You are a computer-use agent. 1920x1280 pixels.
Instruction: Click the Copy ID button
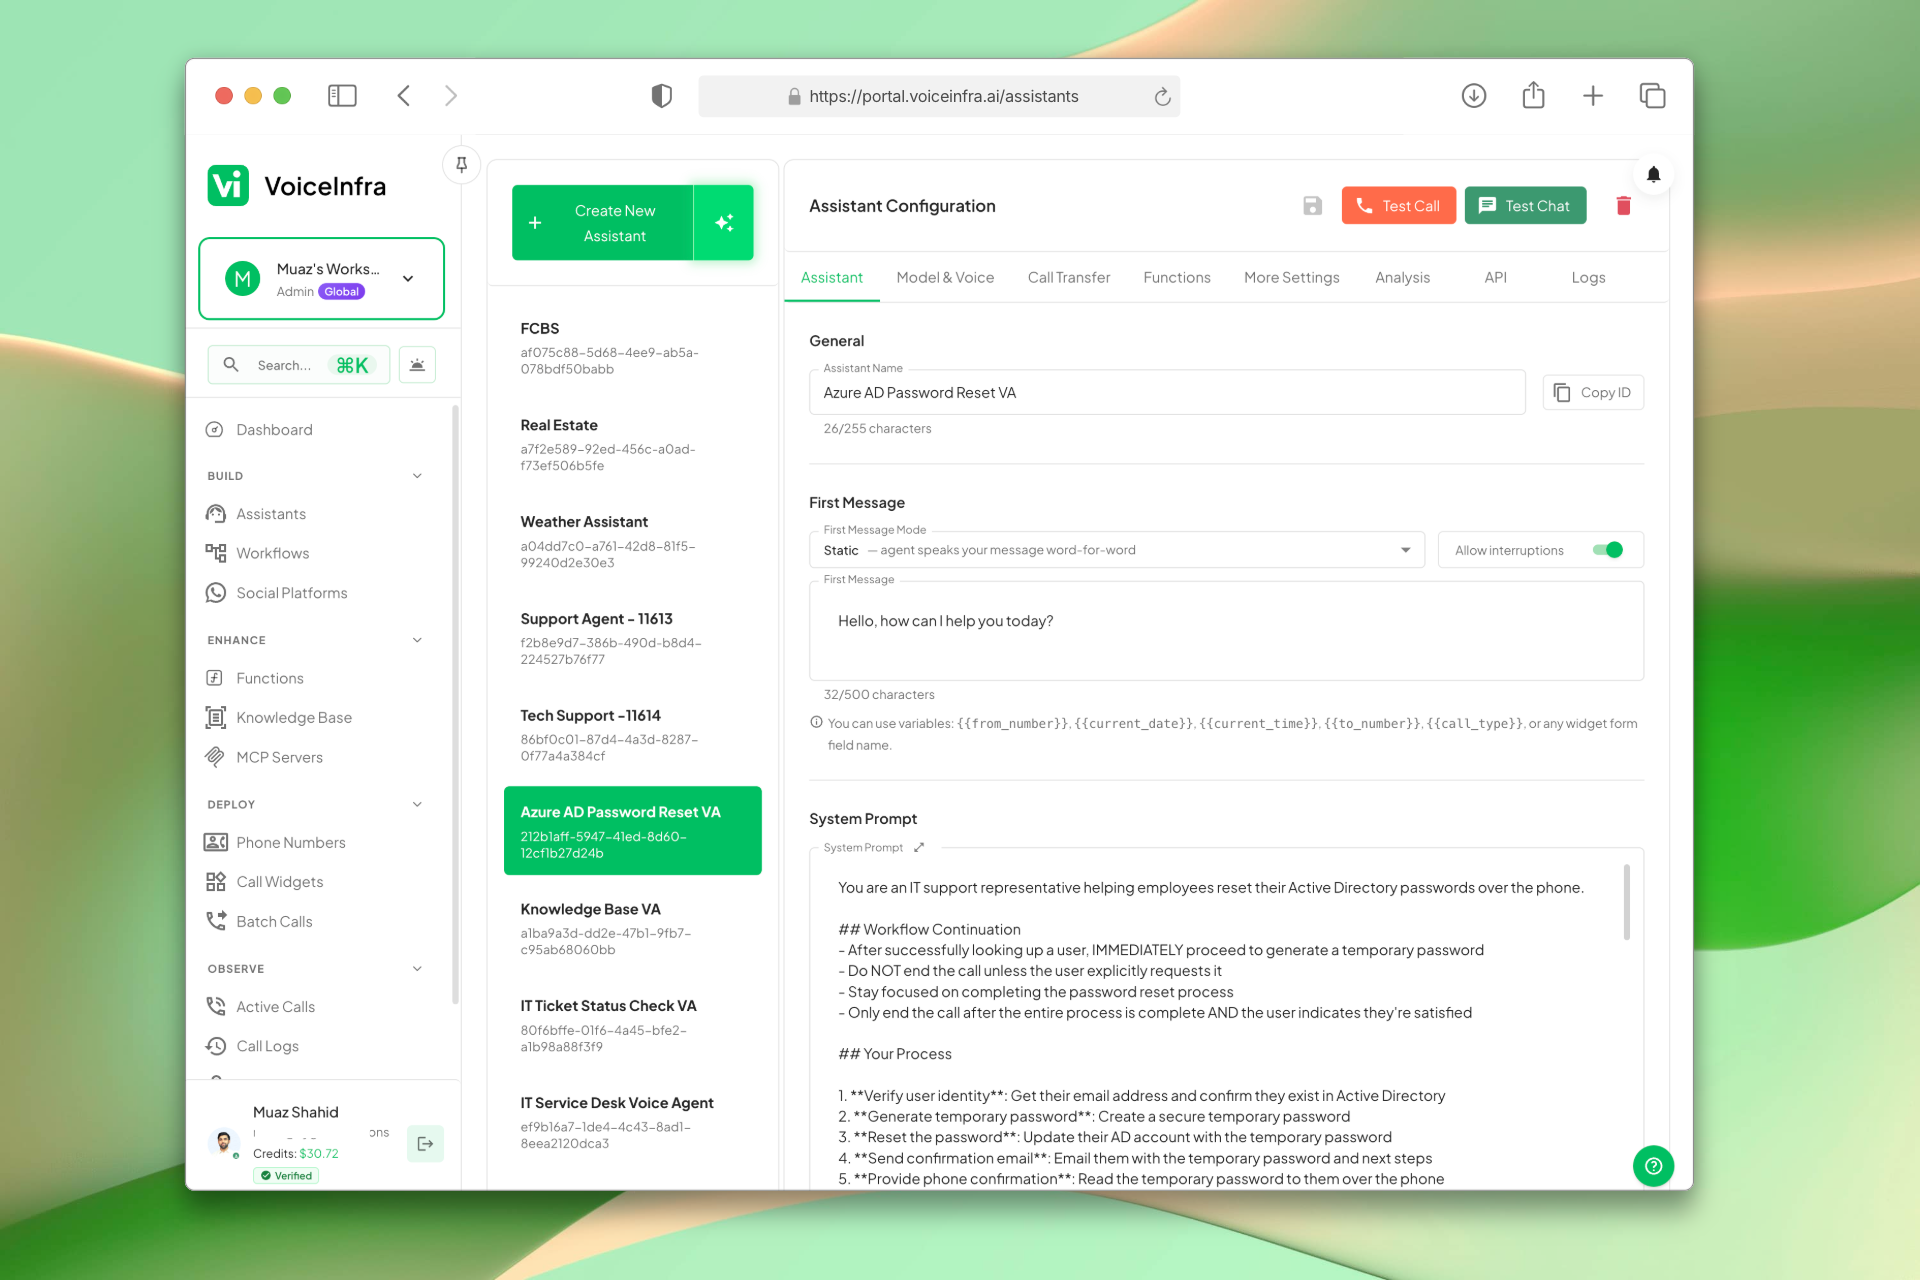coord(1593,393)
